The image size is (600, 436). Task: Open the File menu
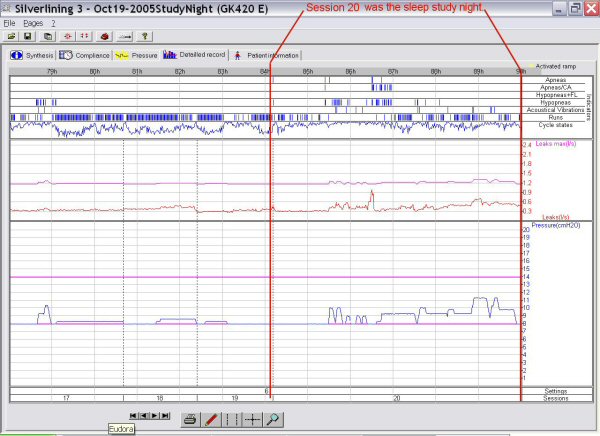tap(9, 23)
